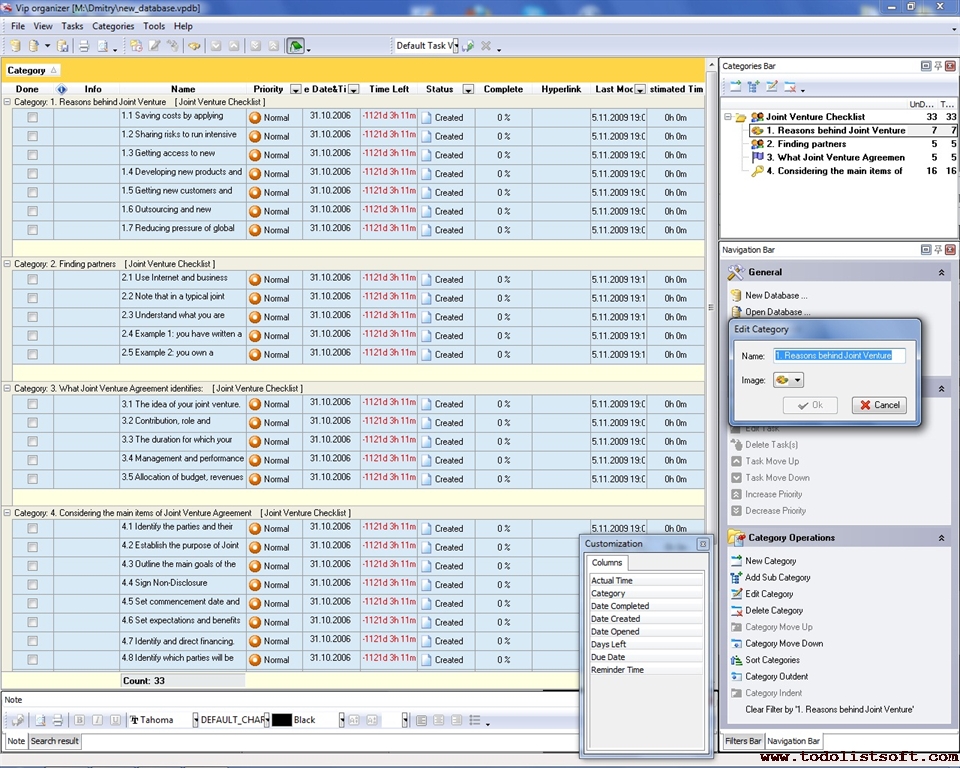Click Clear Filter by '1. Reasons behind Joint Venture'

tap(829, 709)
